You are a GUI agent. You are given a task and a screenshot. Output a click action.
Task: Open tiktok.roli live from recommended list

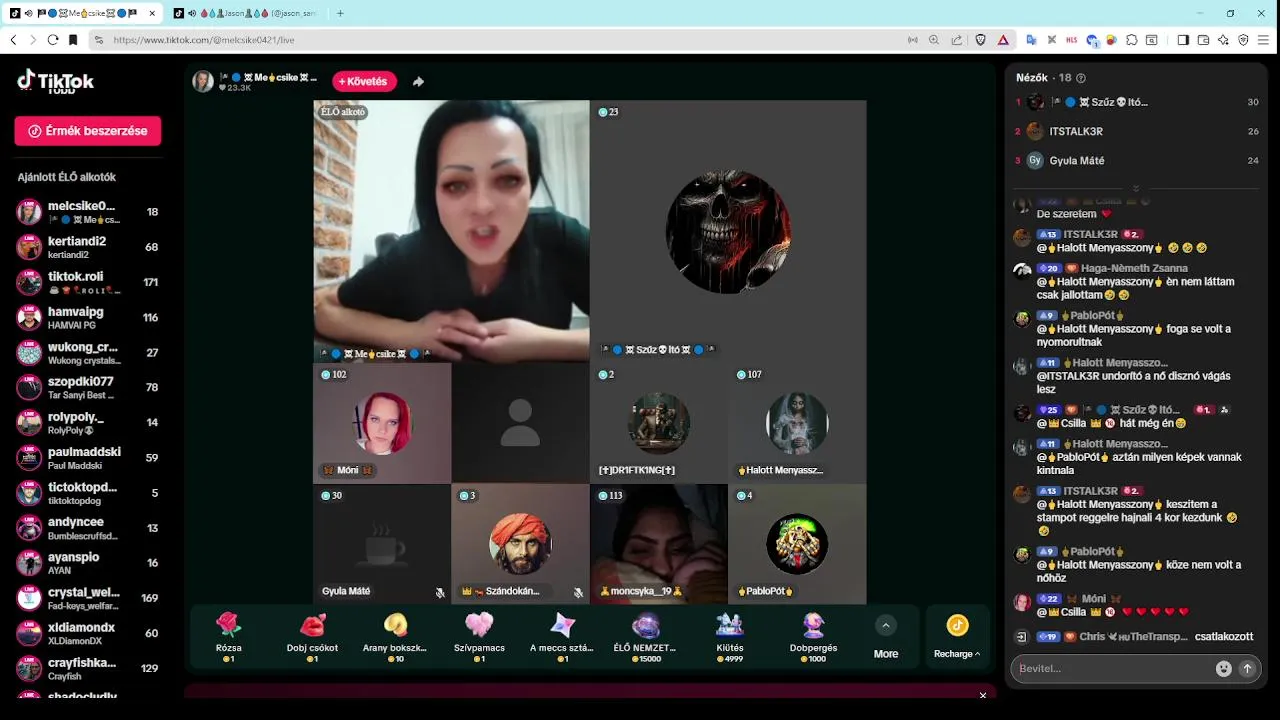click(x=88, y=282)
